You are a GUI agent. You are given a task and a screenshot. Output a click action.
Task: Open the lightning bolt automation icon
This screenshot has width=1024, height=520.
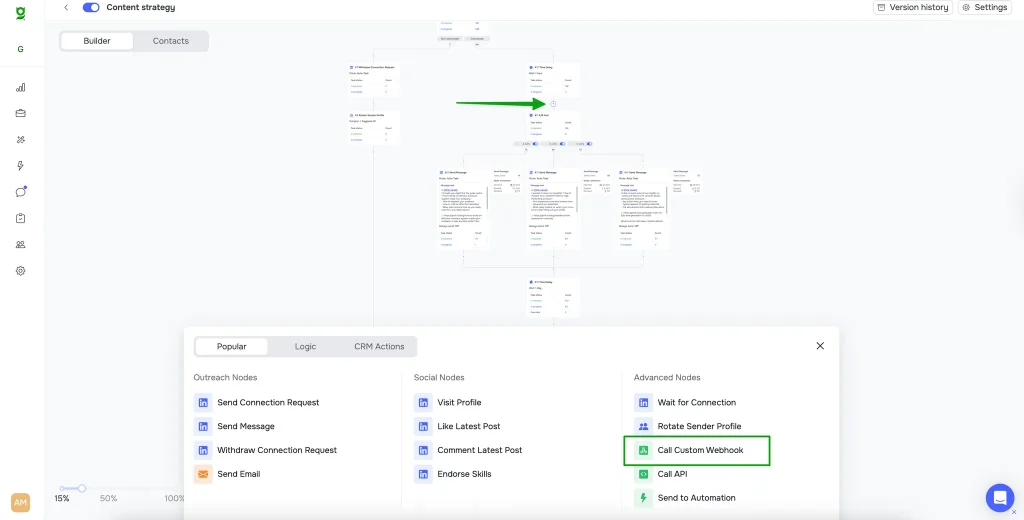[x=21, y=166]
